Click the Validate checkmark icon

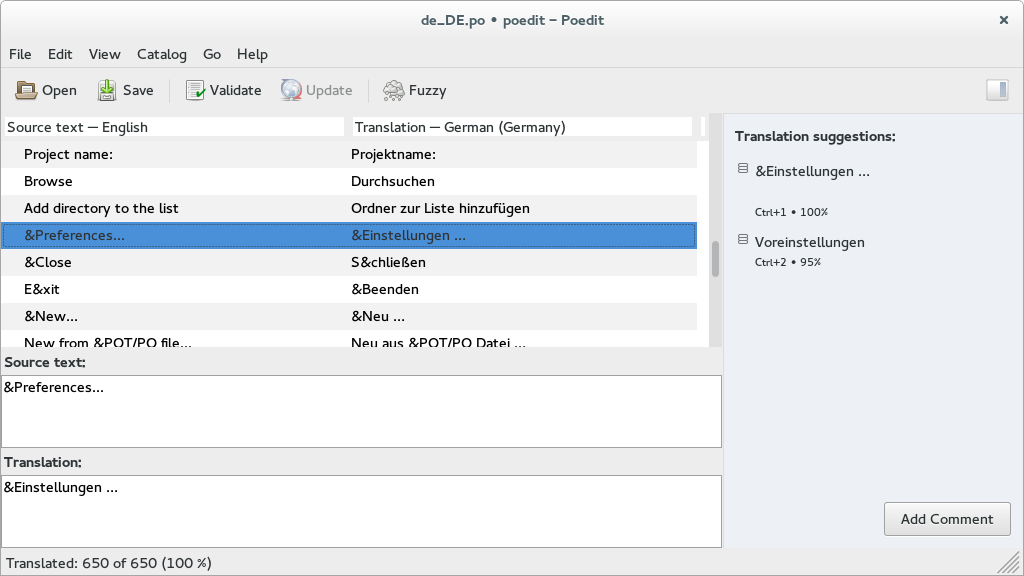point(195,91)
